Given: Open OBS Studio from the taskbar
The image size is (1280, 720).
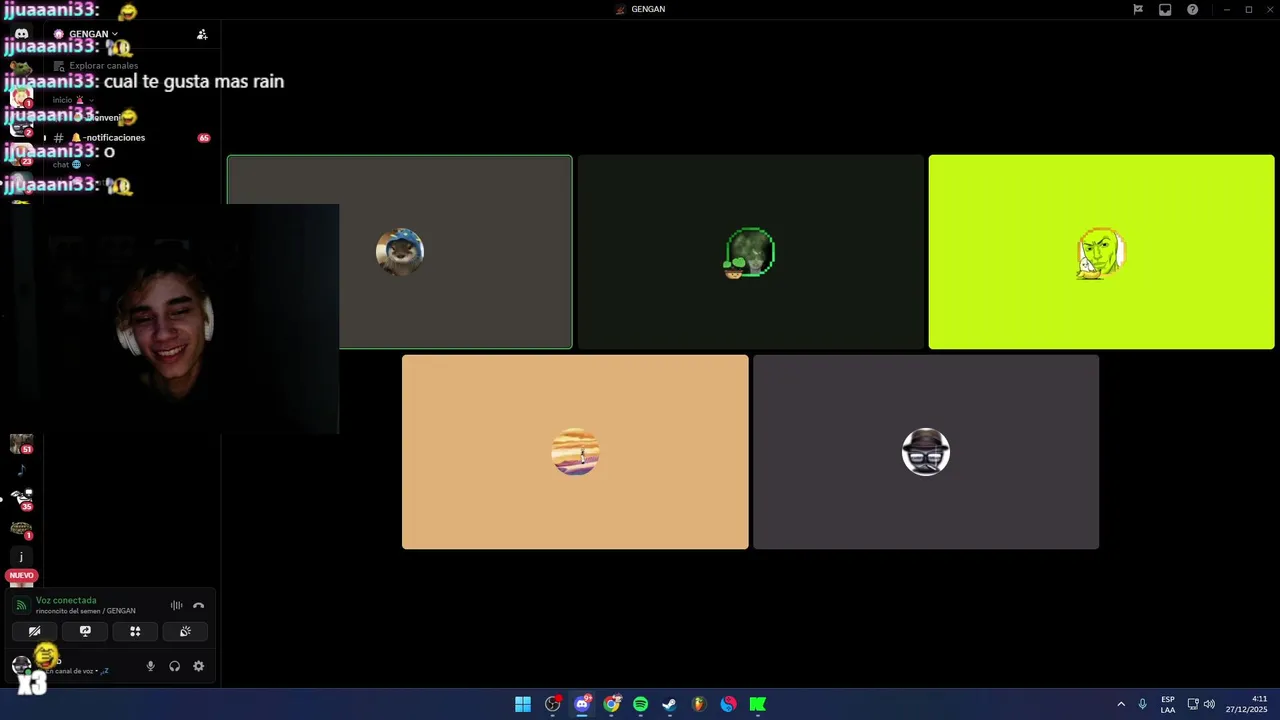Looking at the screenshot, I should click(552, 704).
